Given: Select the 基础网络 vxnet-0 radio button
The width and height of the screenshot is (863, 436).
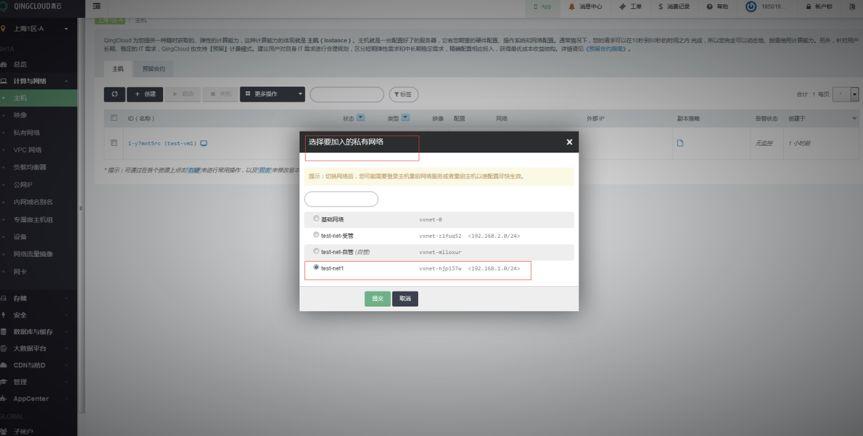Looking at the screenshot, I should tap(317, 218).
